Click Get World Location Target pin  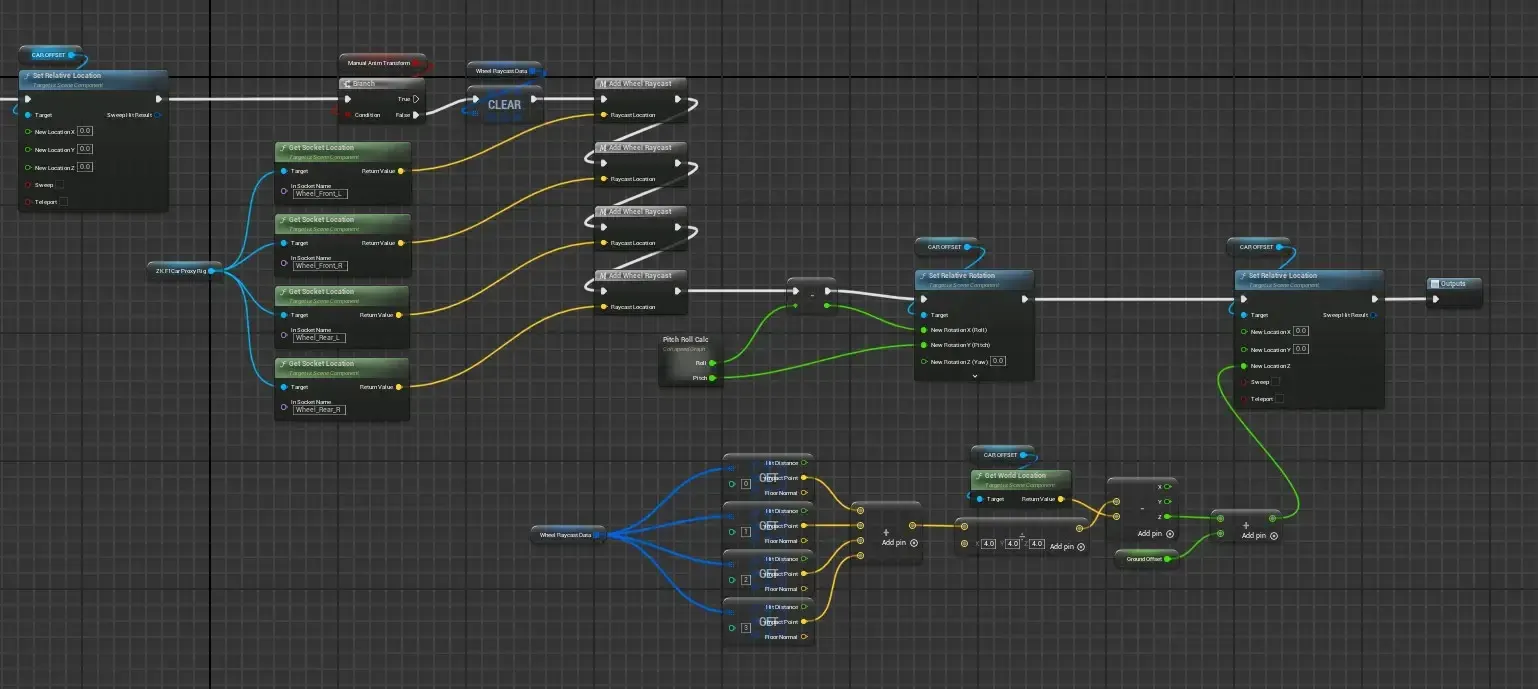click(x=979, y=498)
